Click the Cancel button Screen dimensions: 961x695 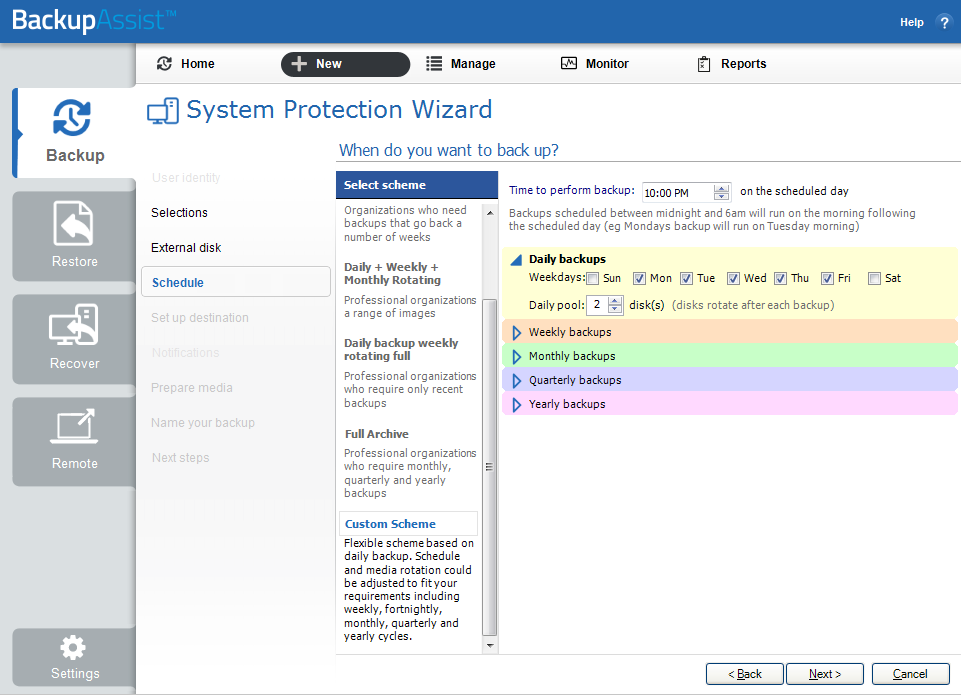click(x=910, y=674)
